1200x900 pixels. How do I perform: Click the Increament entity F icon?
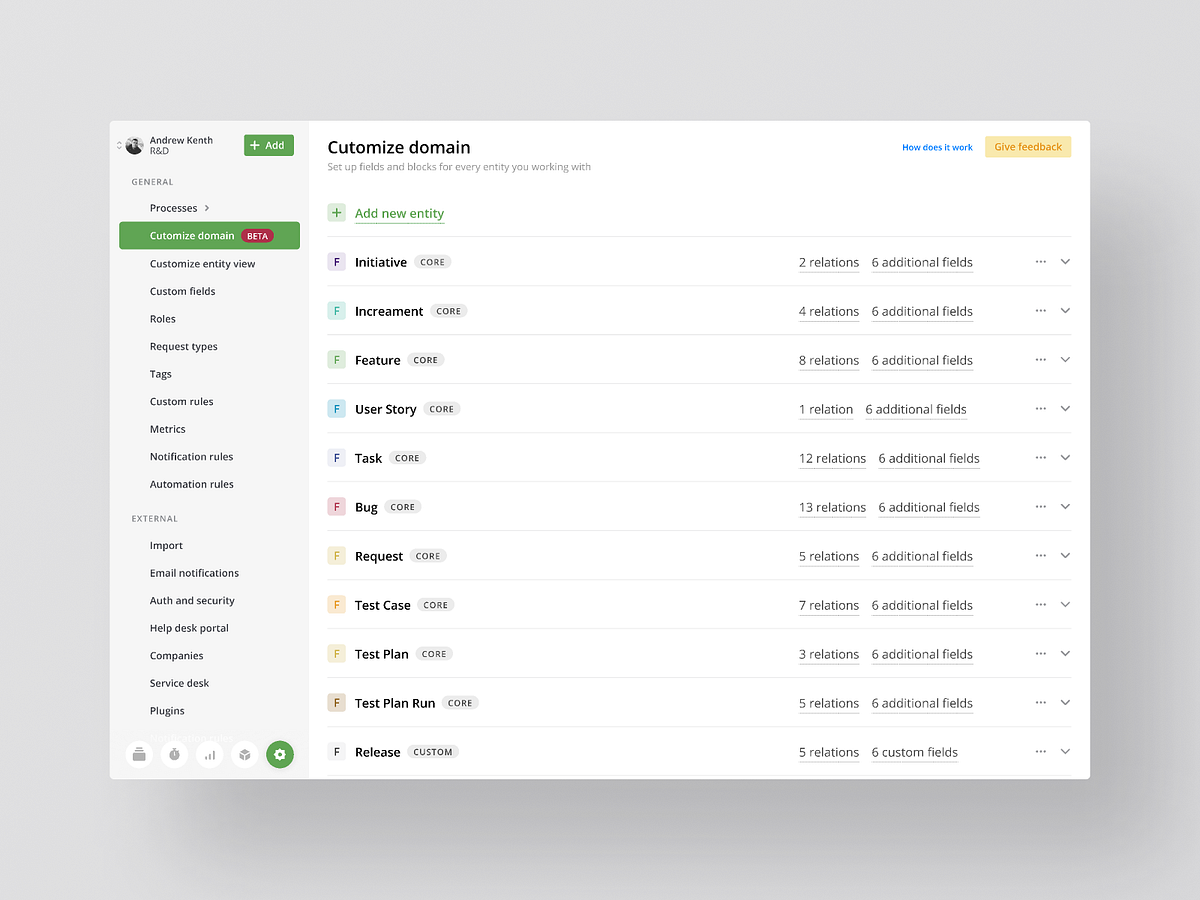coord(336,311)
